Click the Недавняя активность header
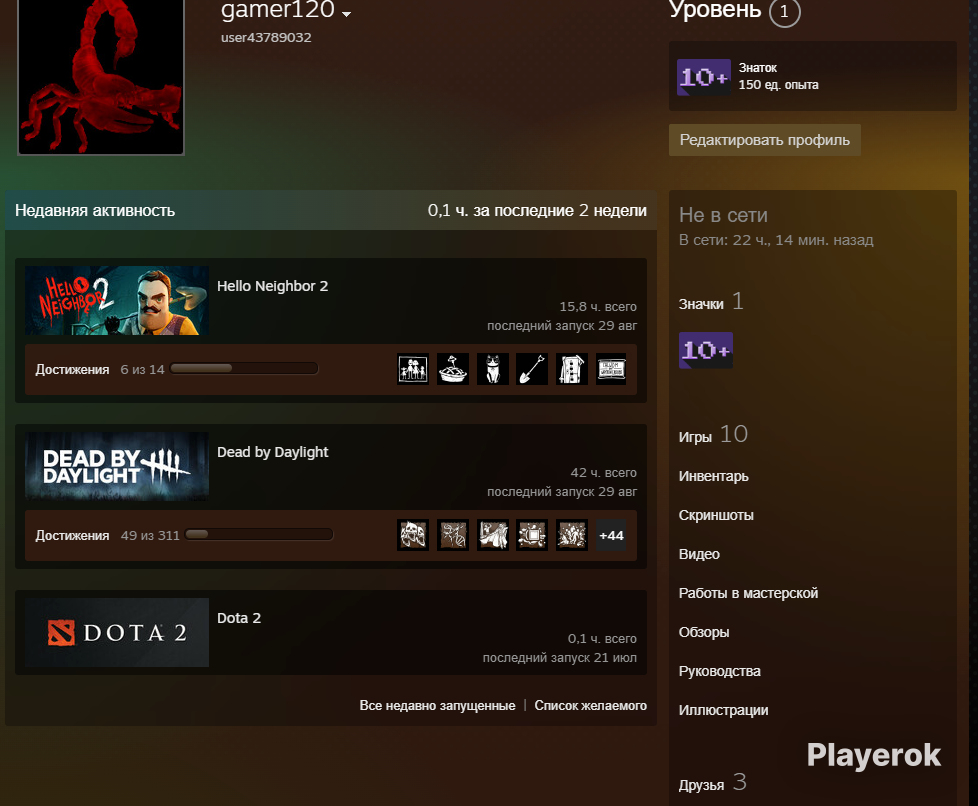Image resolution: width=978 pixels, height=806 pixels. pyautogui.click(x=95, y=211)
